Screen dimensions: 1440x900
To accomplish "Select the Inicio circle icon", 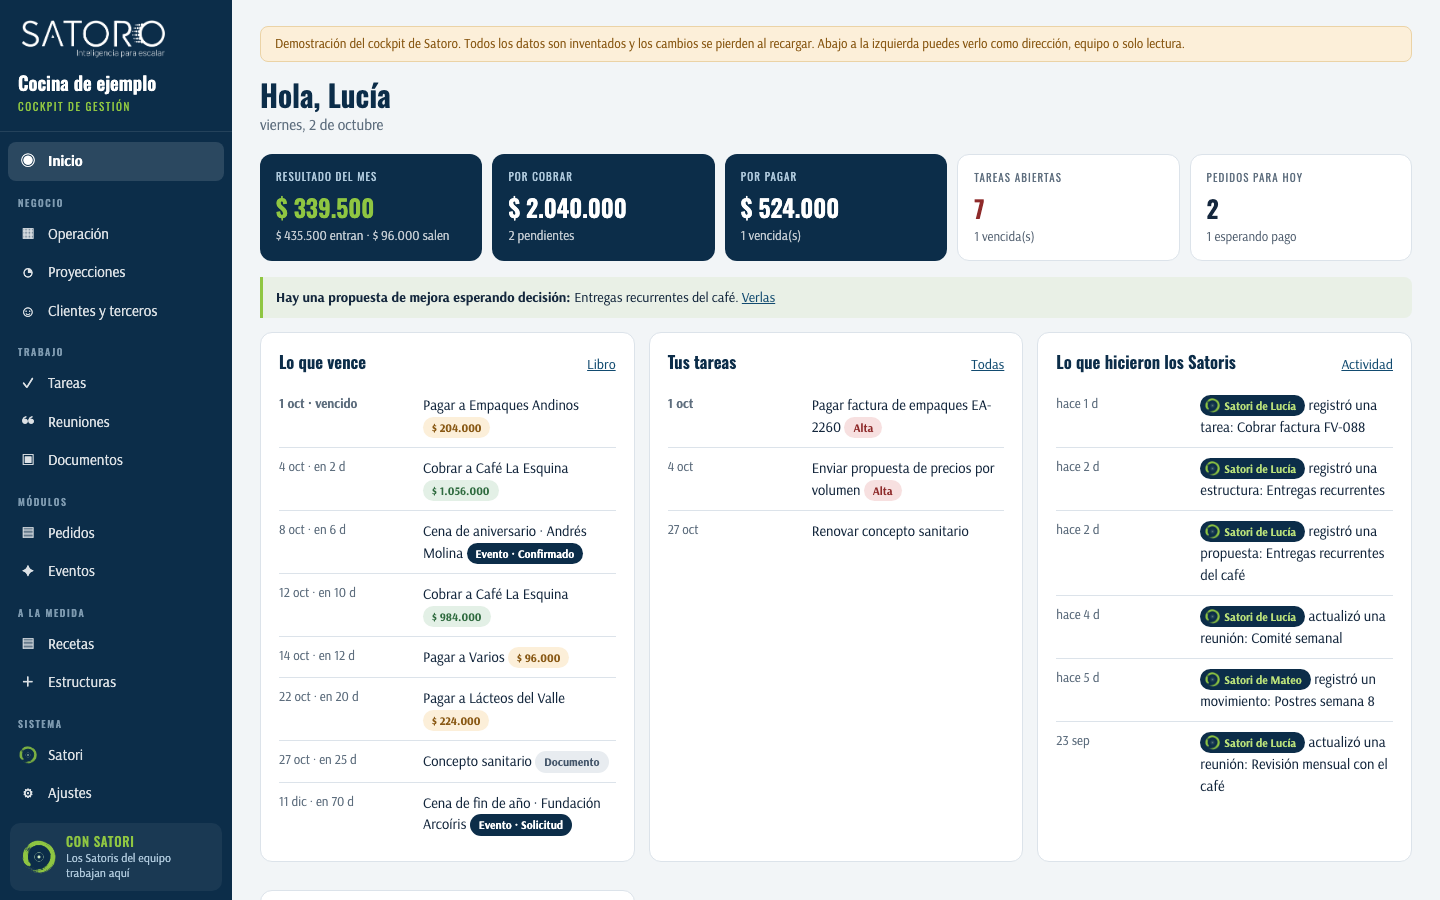I will 28,161.
